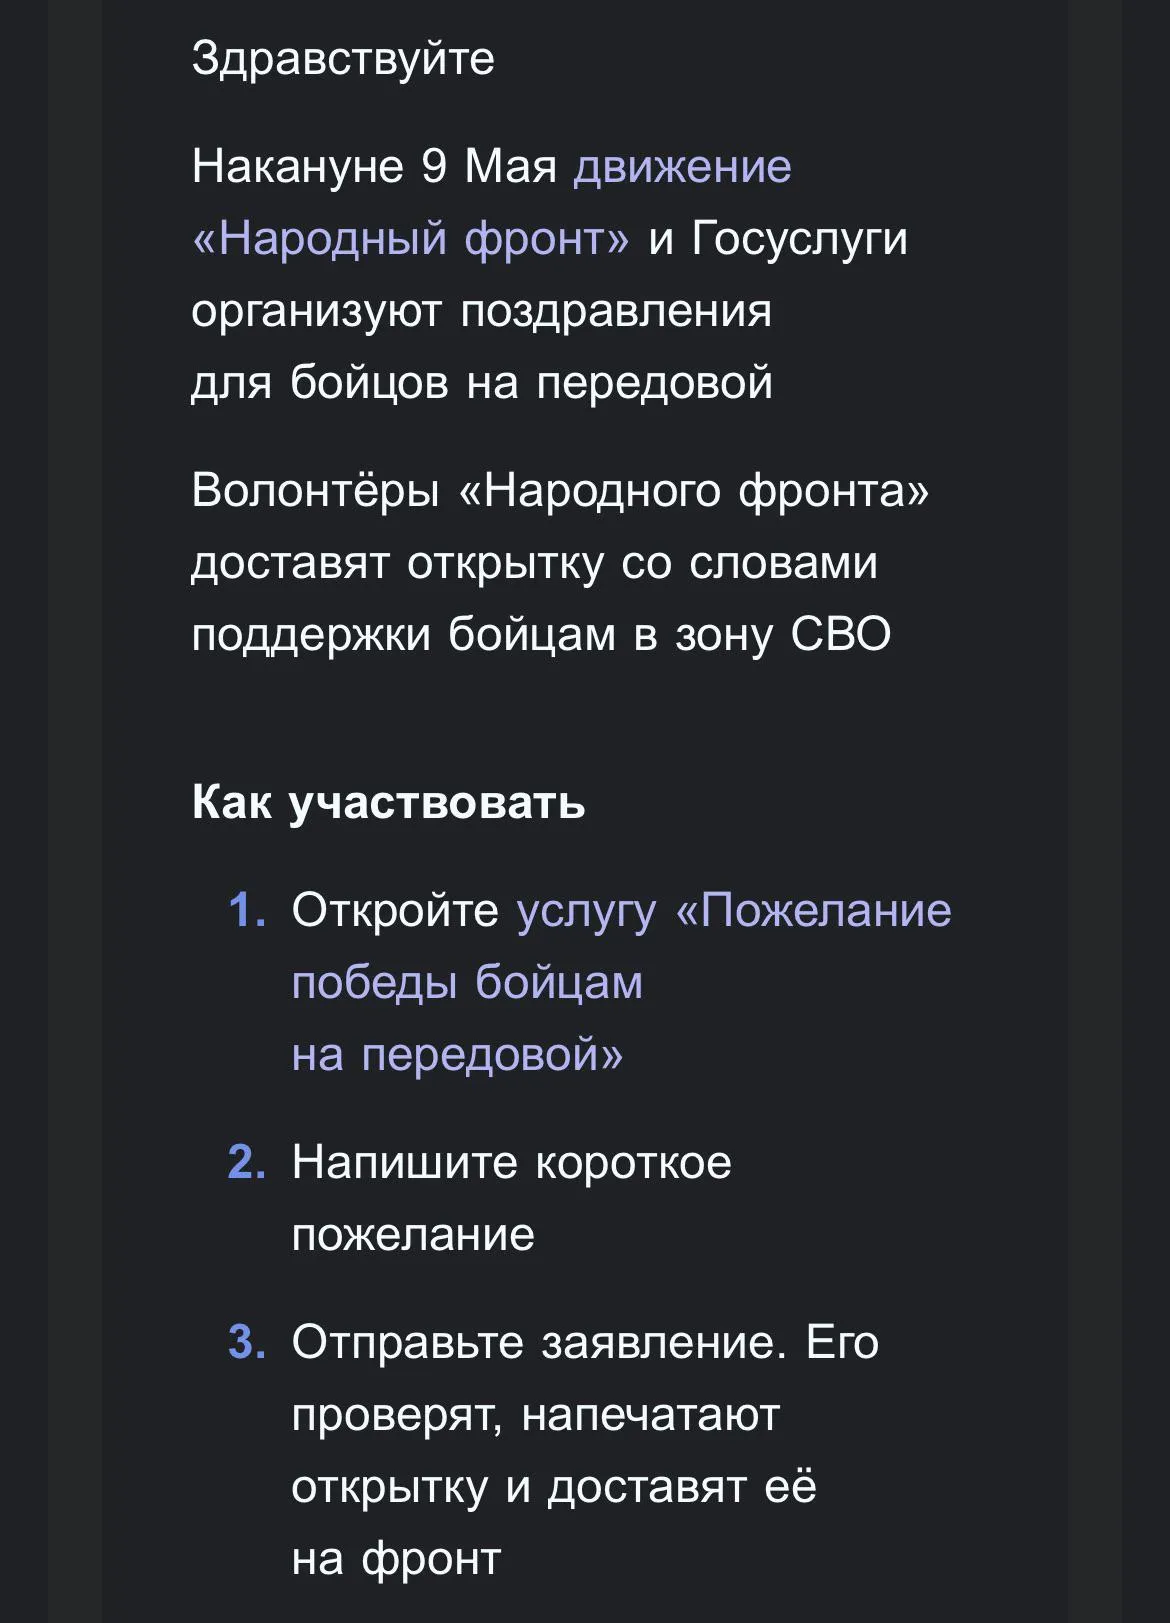Click the text '9 Мая'
This screenshot has height=1623, width=1170.
tap(489, 166)
